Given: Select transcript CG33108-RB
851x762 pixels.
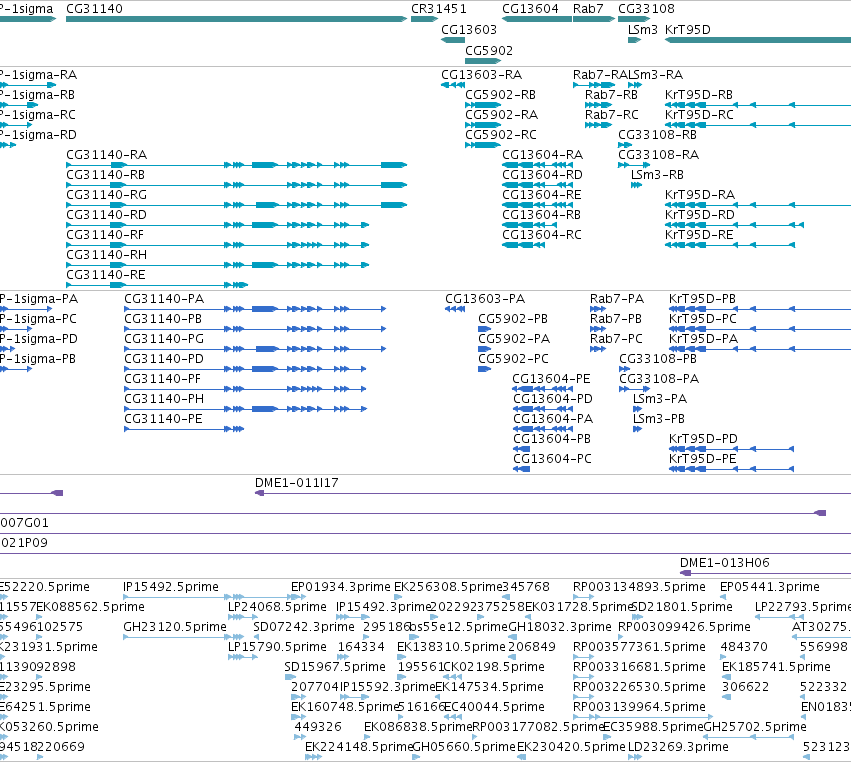Looking at the screenshot, I should point(625,145).
